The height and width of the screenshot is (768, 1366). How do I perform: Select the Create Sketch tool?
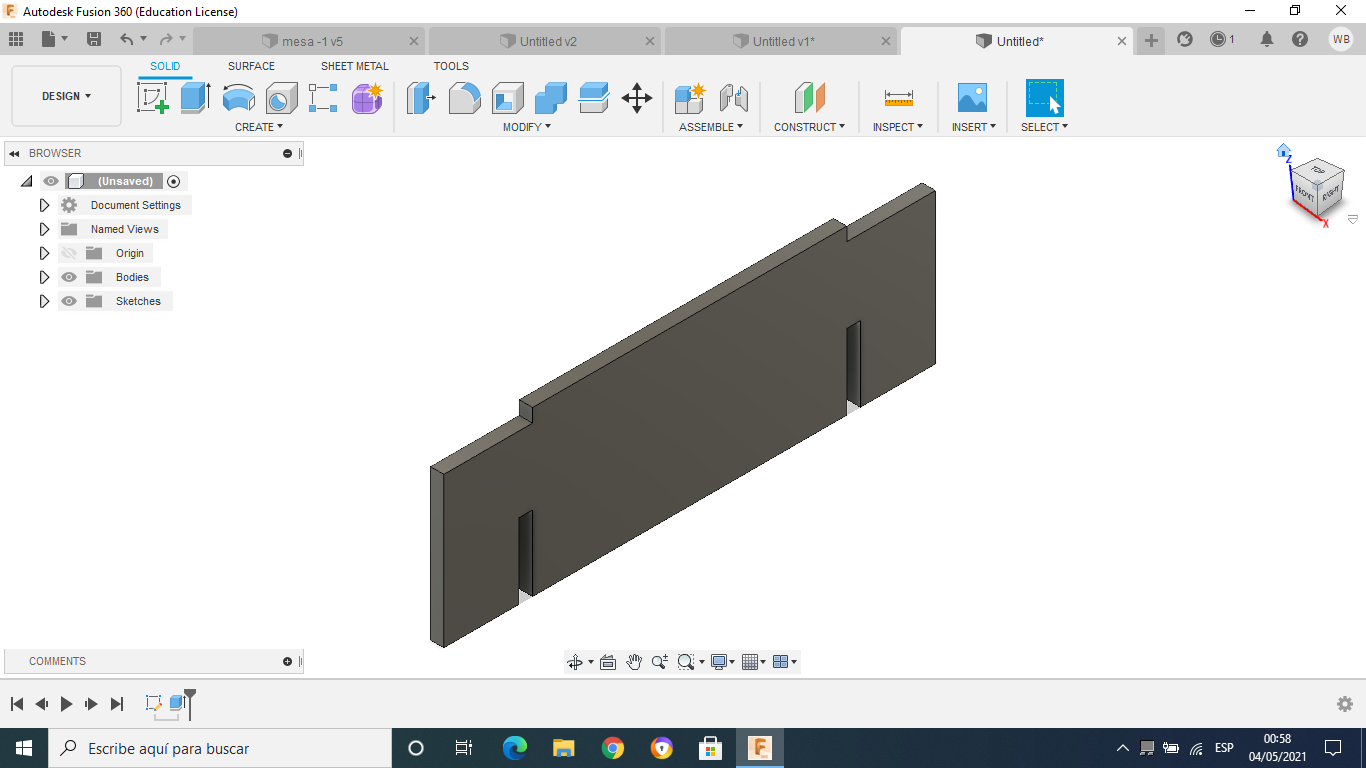tap(153, 98)
